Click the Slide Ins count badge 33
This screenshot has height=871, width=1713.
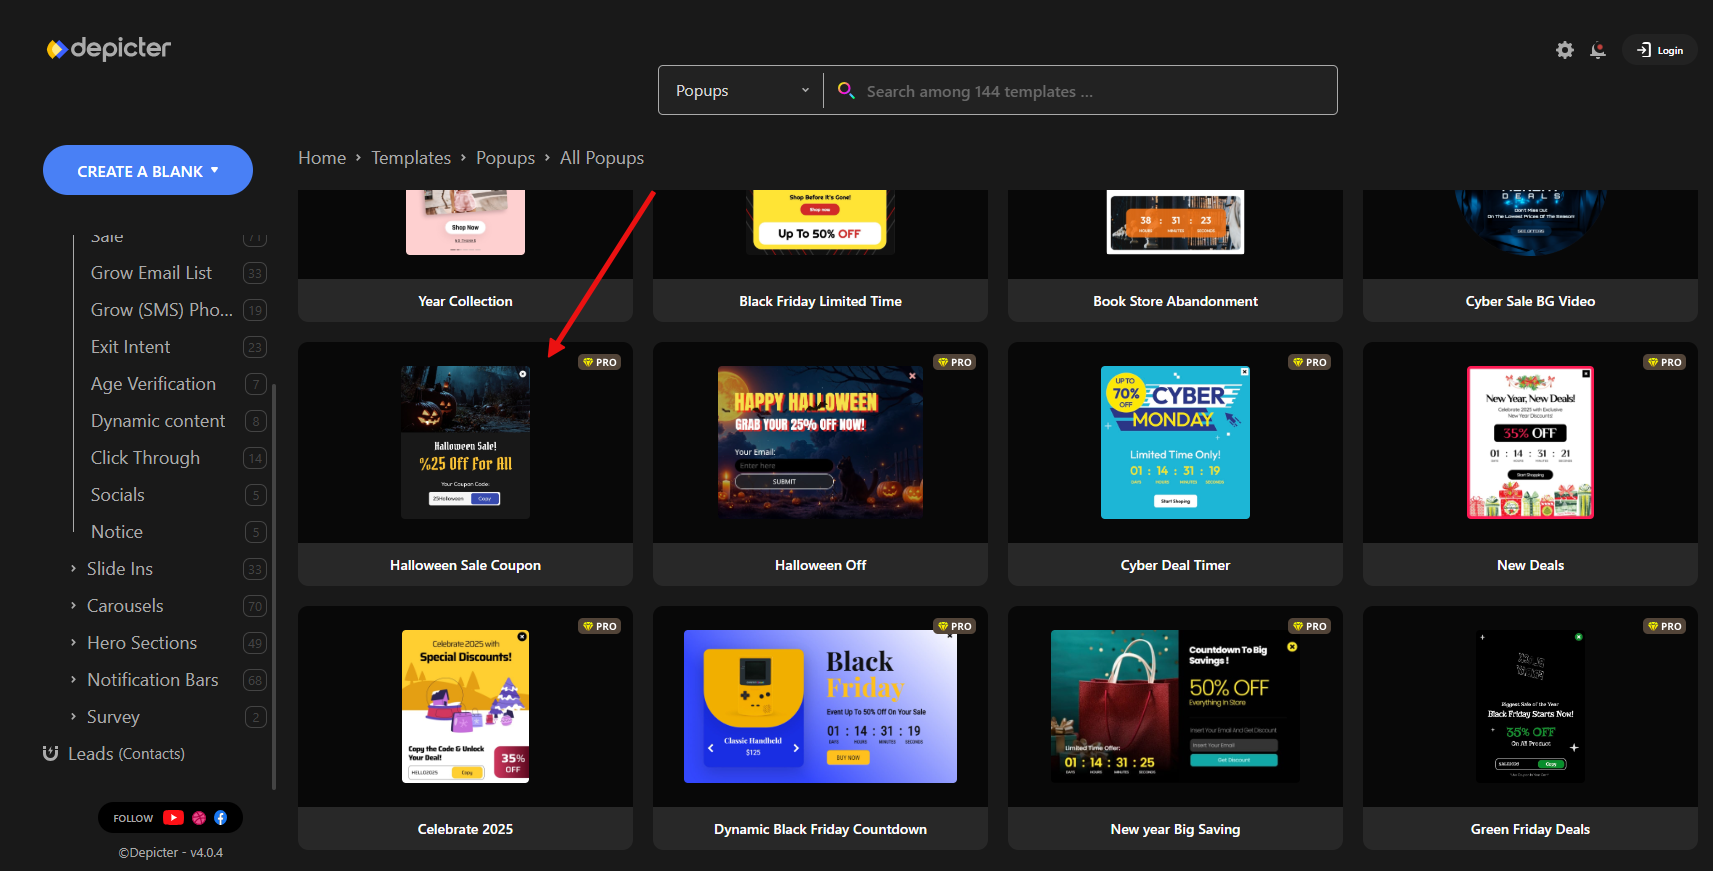(255, 569)
